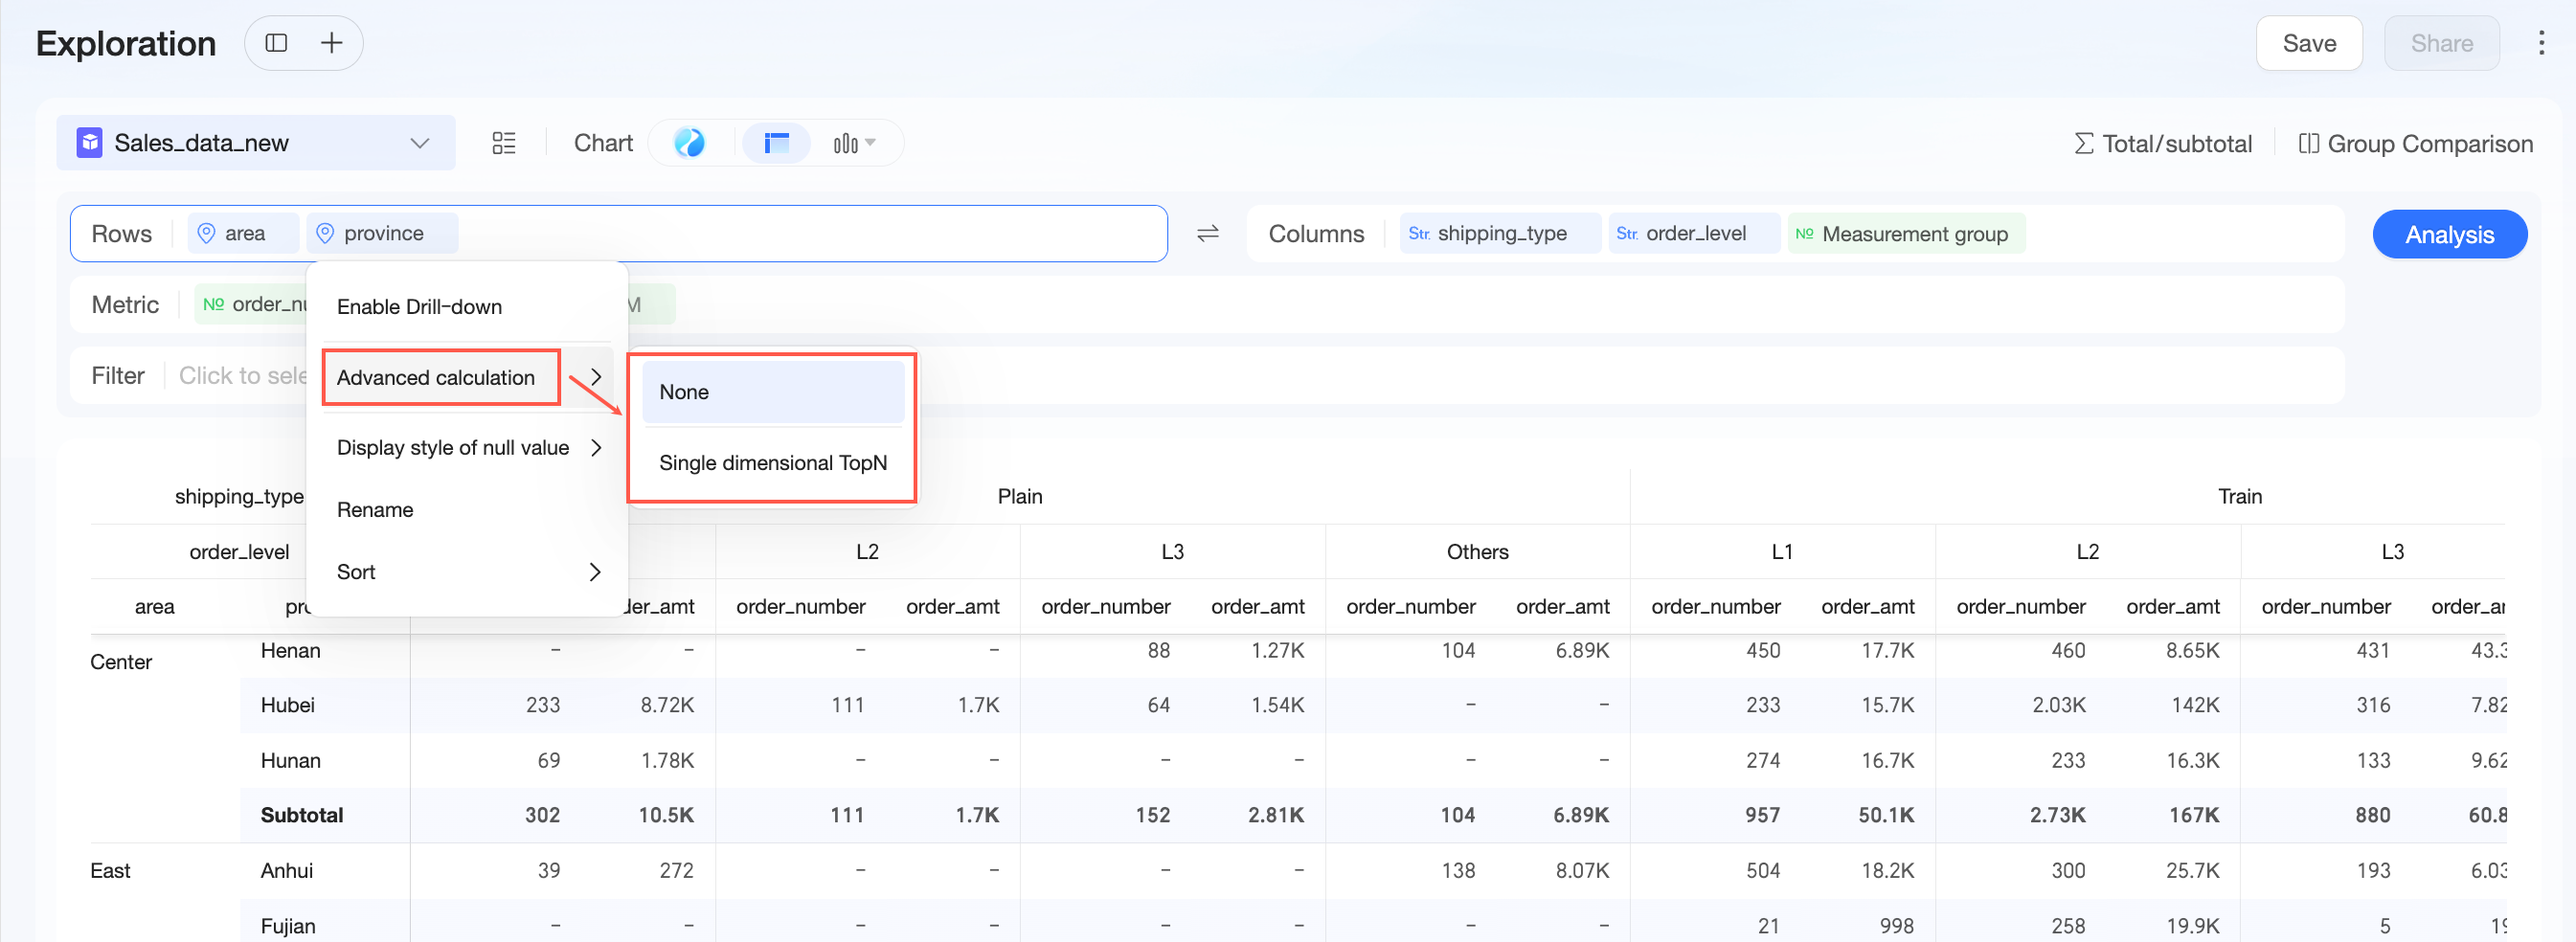Screen dimensions: 2576x942
Task: Click the Group Comparison option
Action: point(2414,143)
